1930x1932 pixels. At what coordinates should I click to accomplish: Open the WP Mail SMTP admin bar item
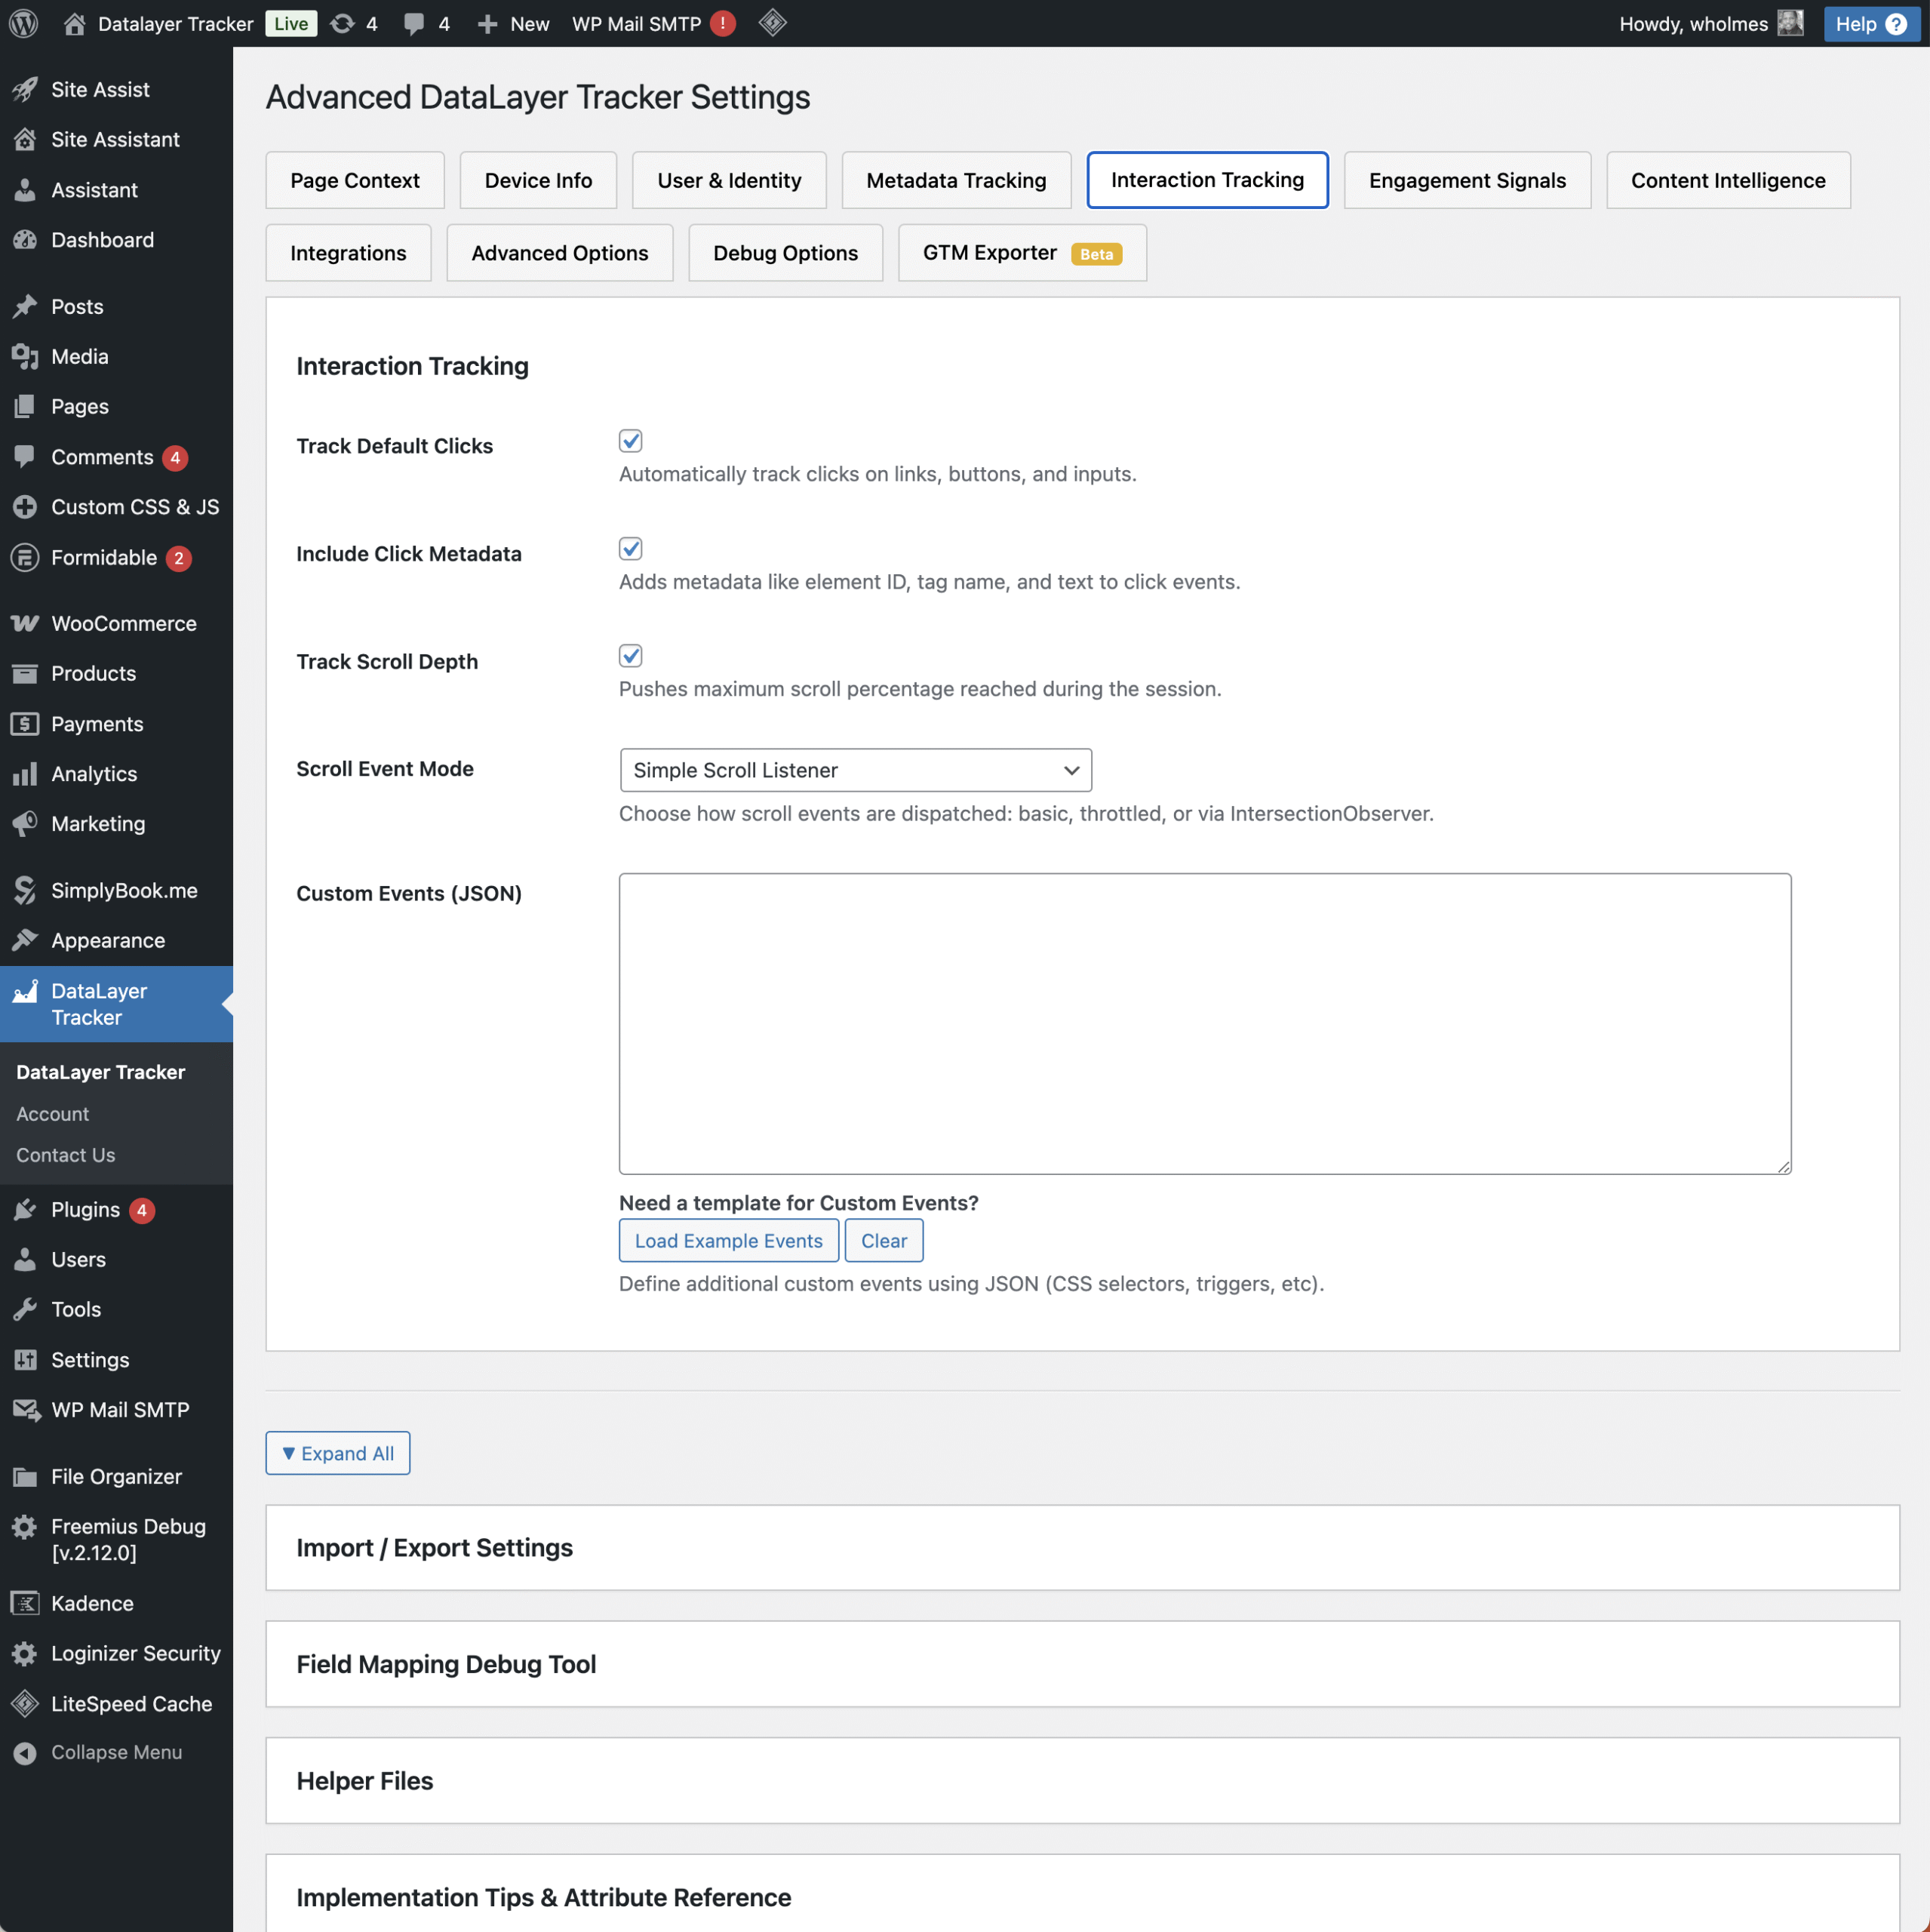pos(653,23)
